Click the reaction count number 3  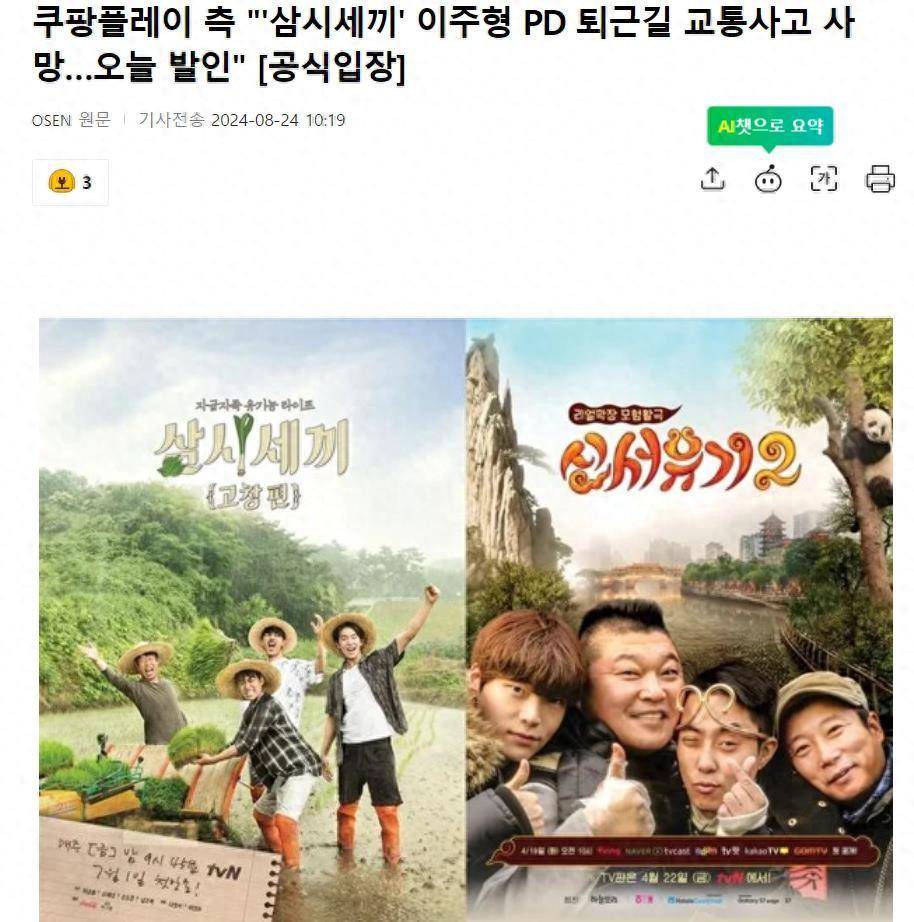point(87,183)
